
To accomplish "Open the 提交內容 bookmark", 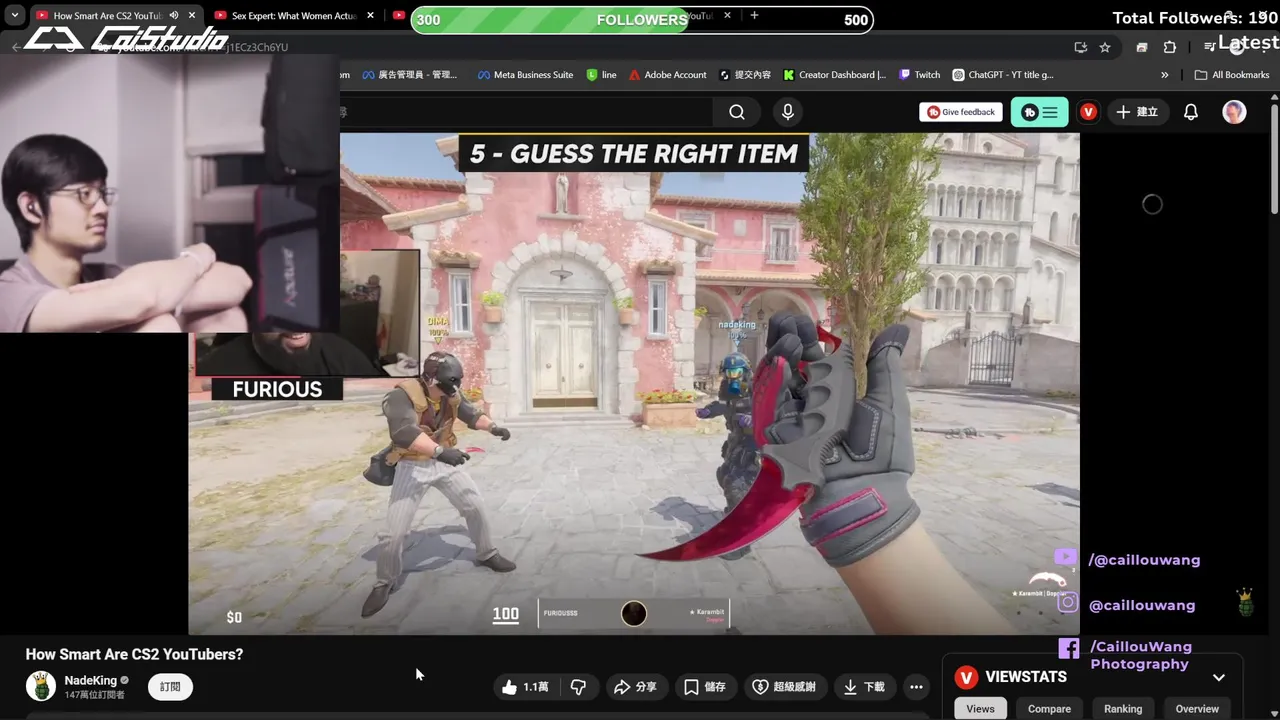I will click(x=745, y=75).
